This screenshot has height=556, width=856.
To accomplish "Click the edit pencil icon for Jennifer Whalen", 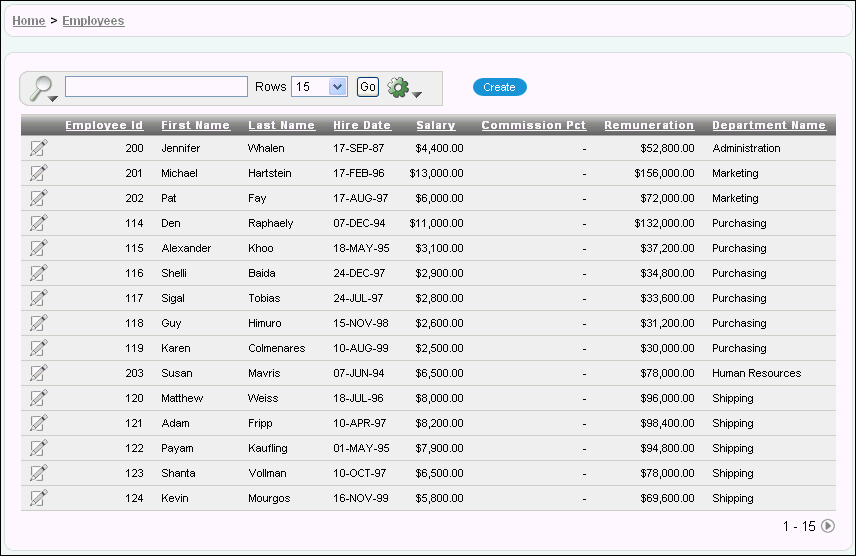I will [38, 148].
